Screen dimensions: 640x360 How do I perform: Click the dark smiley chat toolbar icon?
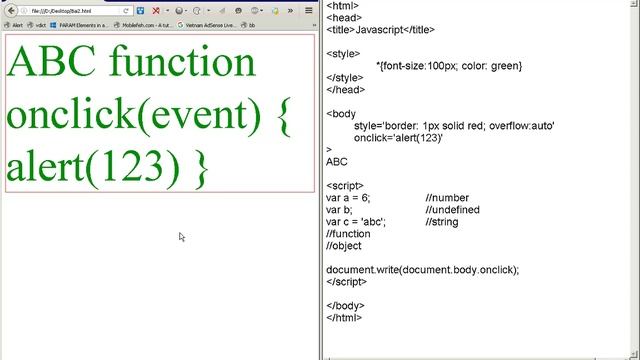(238, 11)
